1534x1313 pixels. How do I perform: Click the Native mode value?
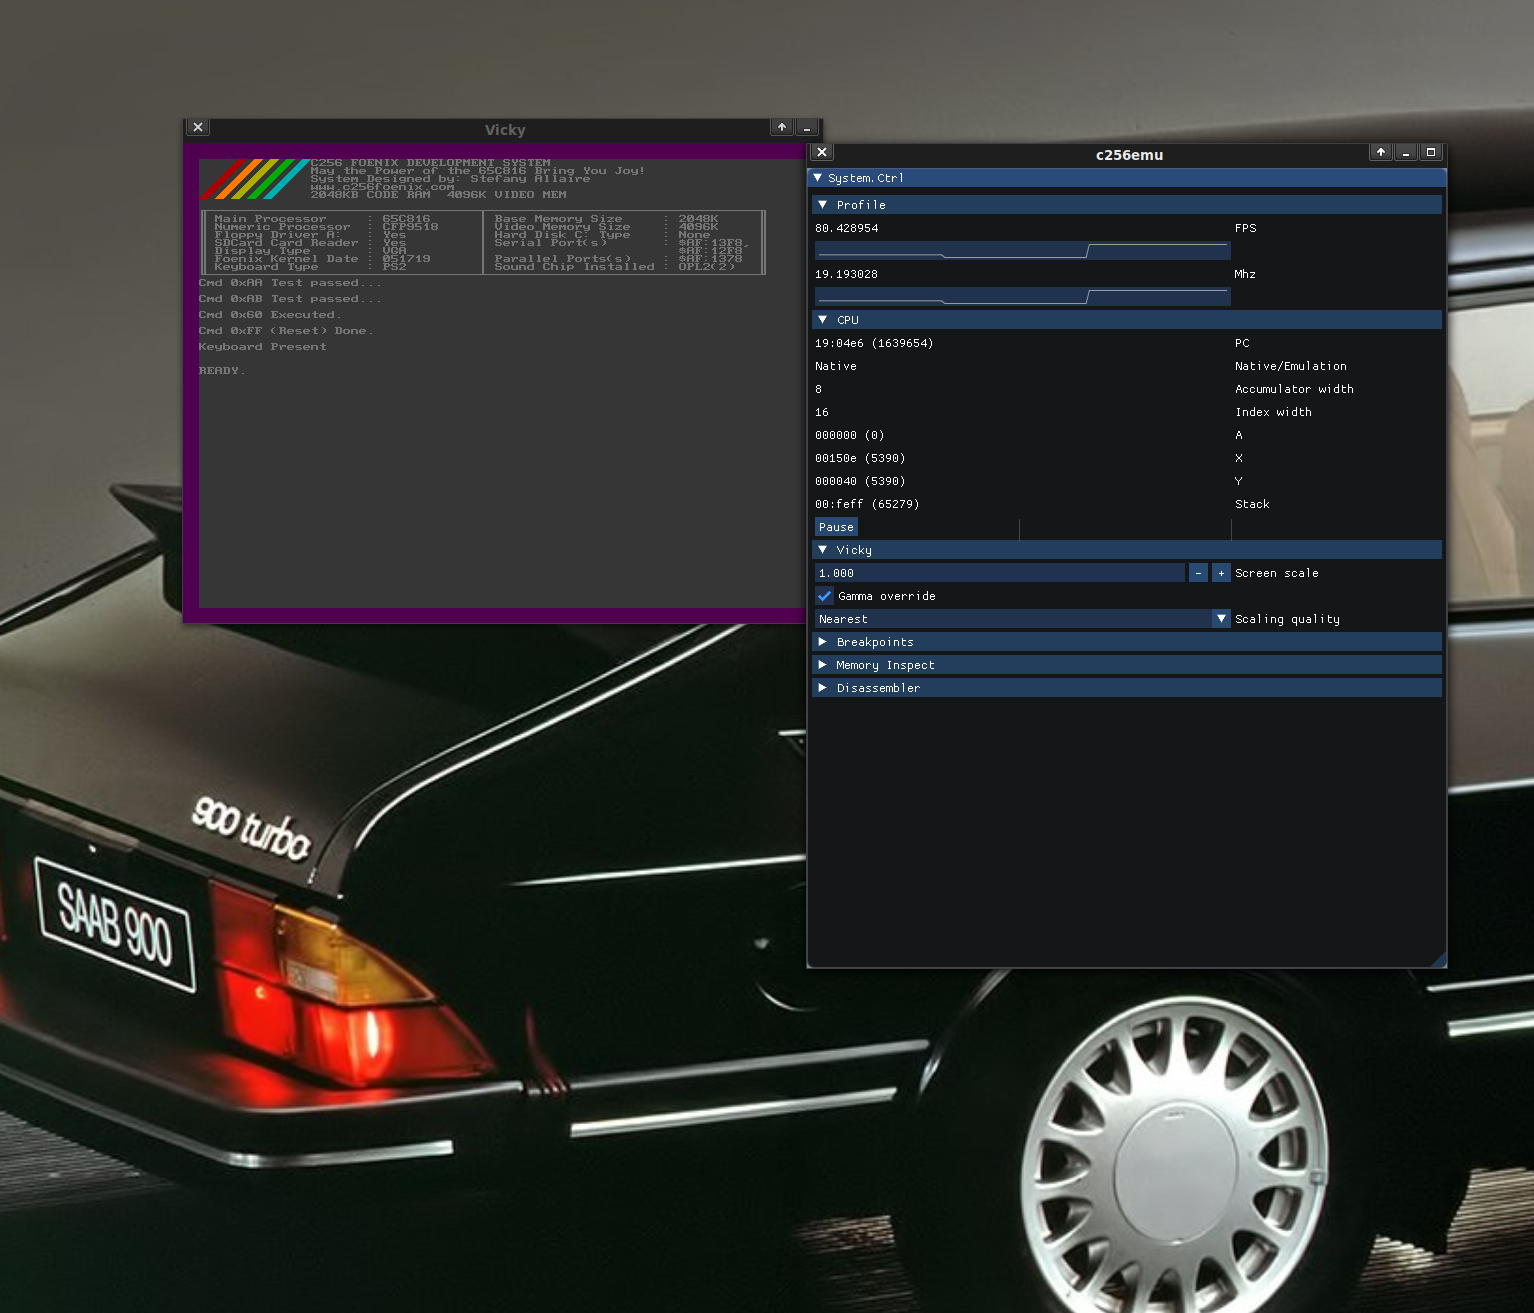click(x=836, y=366)
